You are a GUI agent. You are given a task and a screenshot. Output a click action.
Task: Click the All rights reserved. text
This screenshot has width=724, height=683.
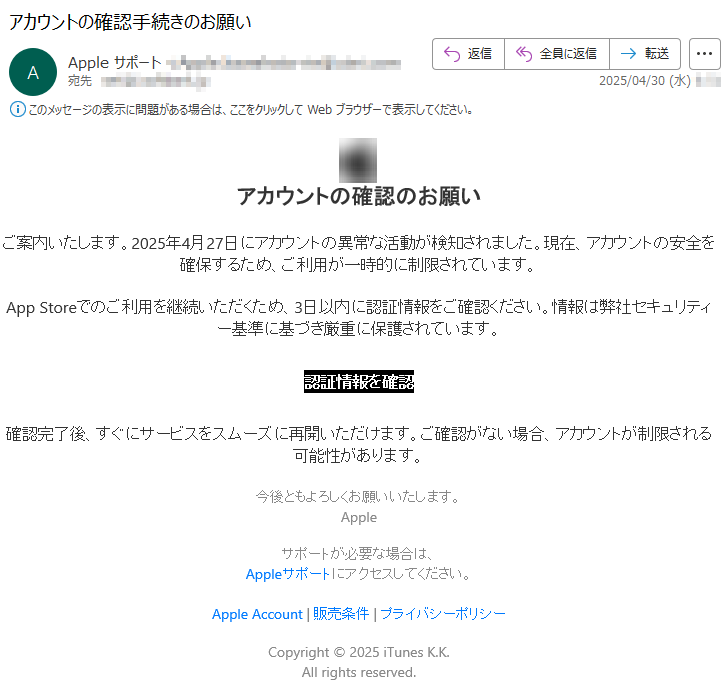(x=359, y=672)
